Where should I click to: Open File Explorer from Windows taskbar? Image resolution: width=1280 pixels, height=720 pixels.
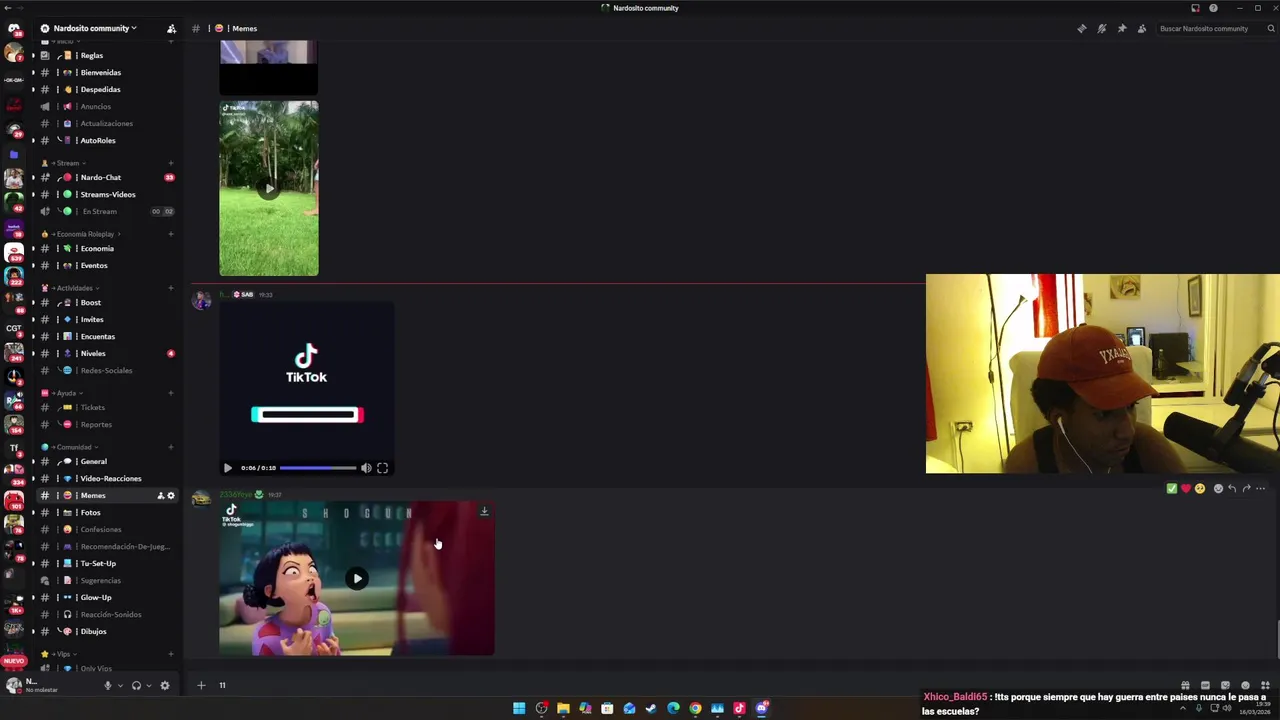563,708
